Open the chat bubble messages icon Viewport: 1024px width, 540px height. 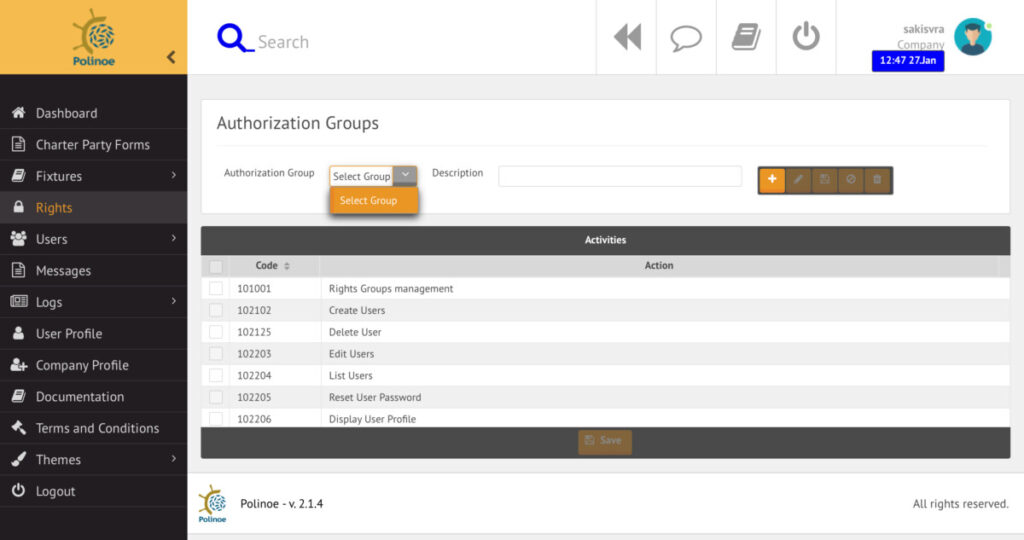[x=686, y=37]
